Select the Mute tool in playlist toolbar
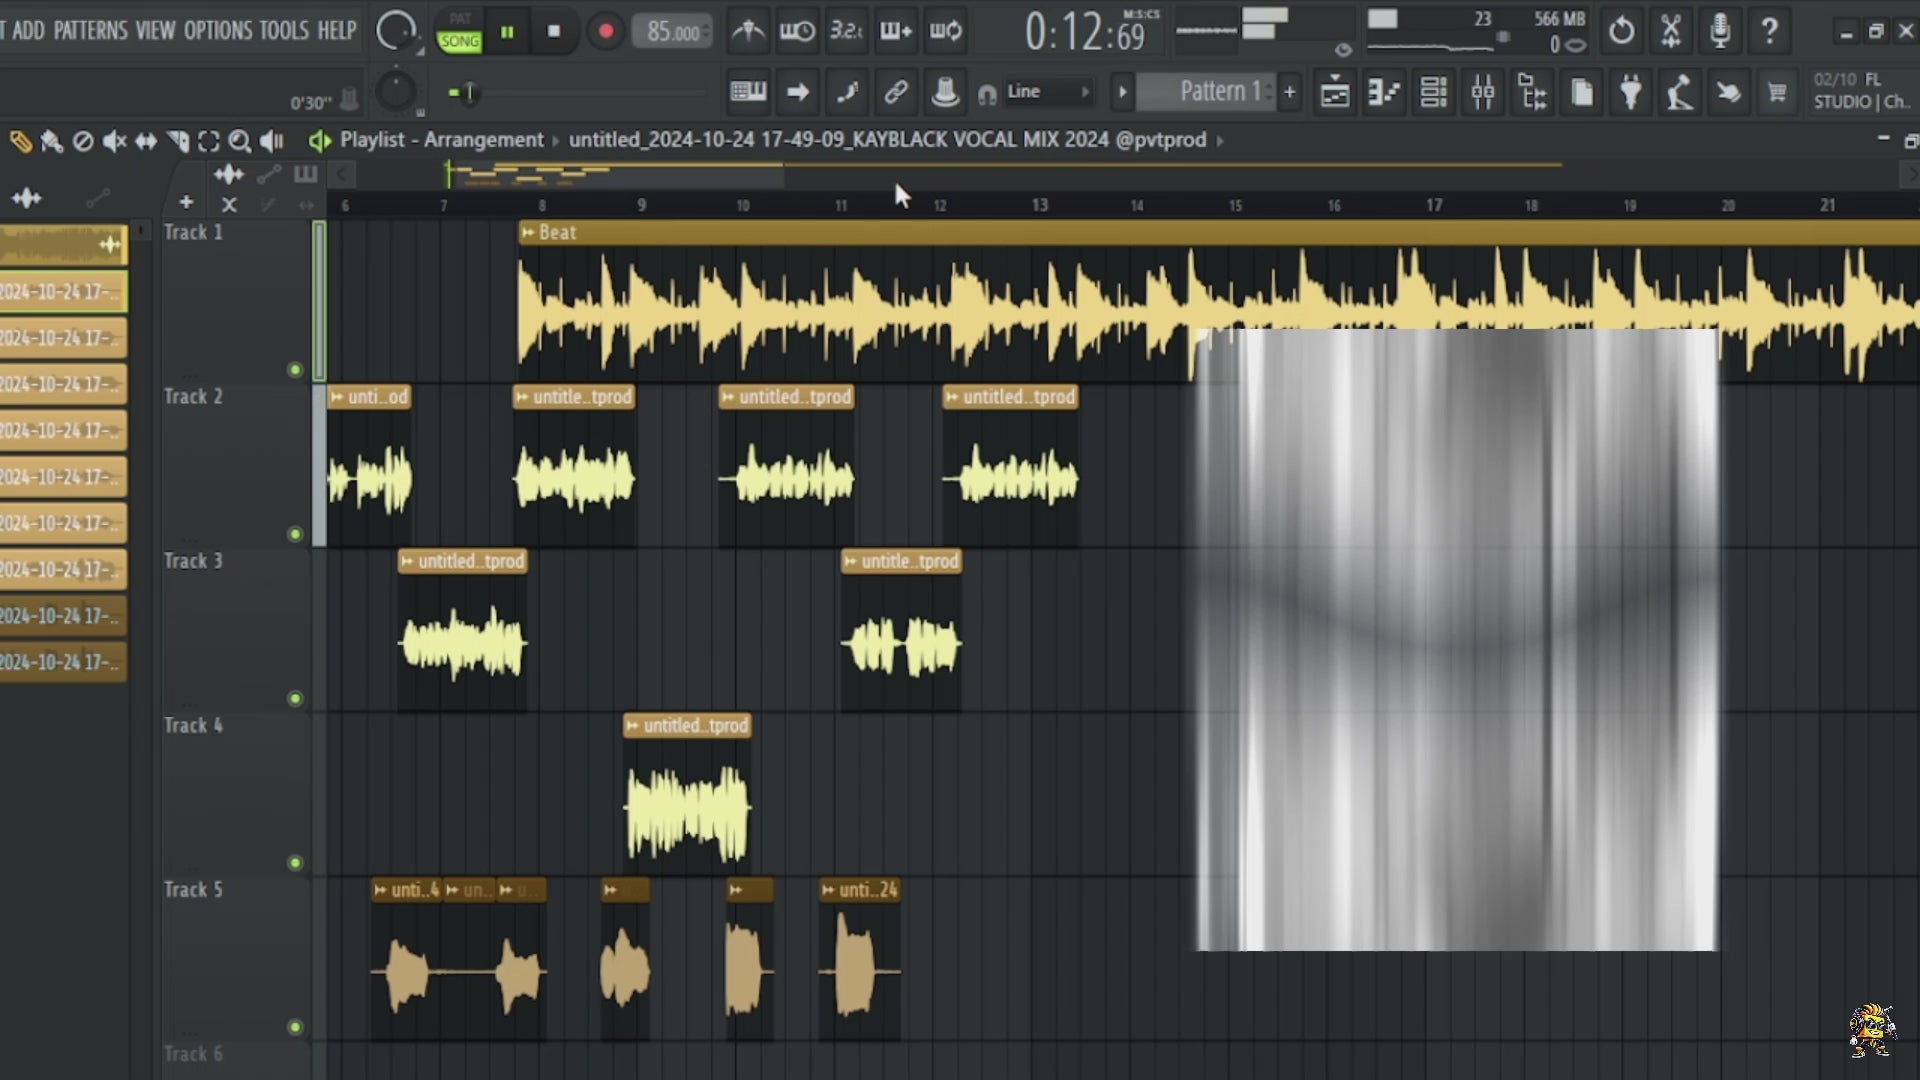Image resolution: width=1920 pixels, height=1080 pixels. [x=114, y=141]
